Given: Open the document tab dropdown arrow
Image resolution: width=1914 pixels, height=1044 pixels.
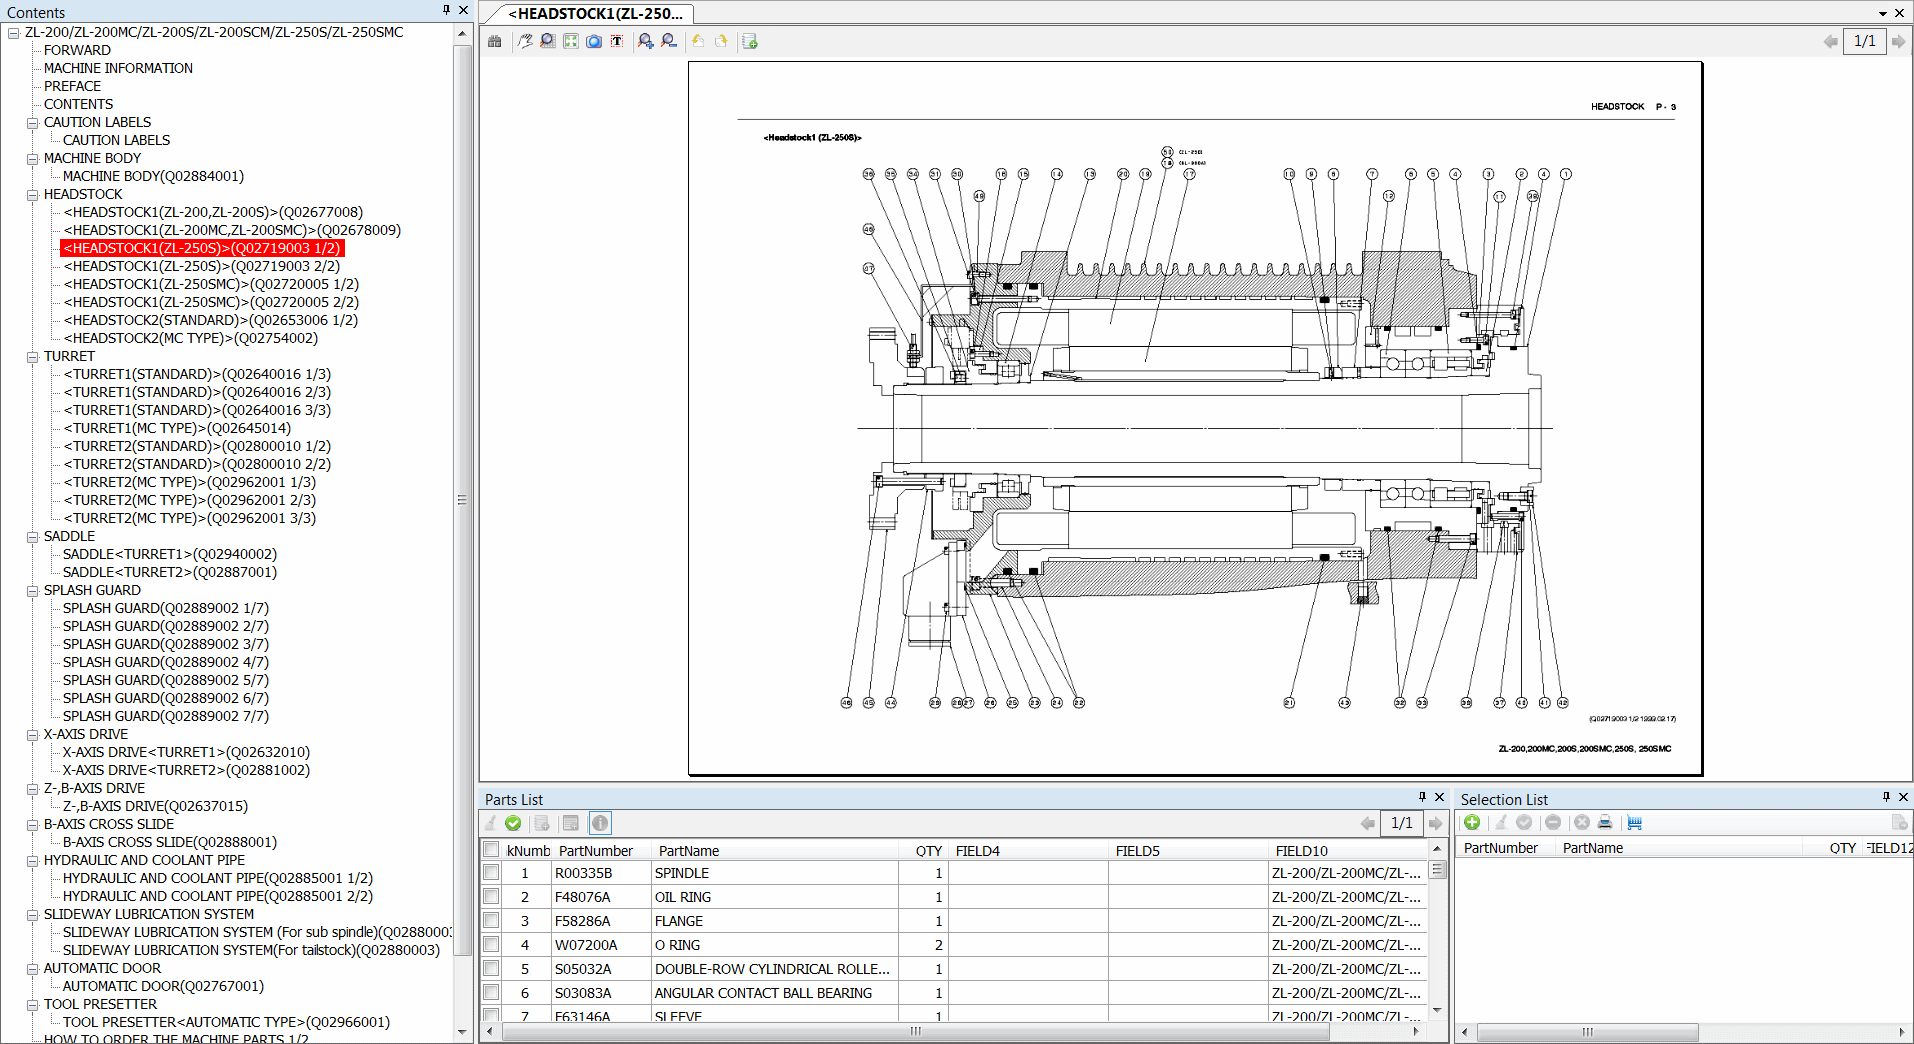Looking at the screenshot, I should pos(1884,13).
